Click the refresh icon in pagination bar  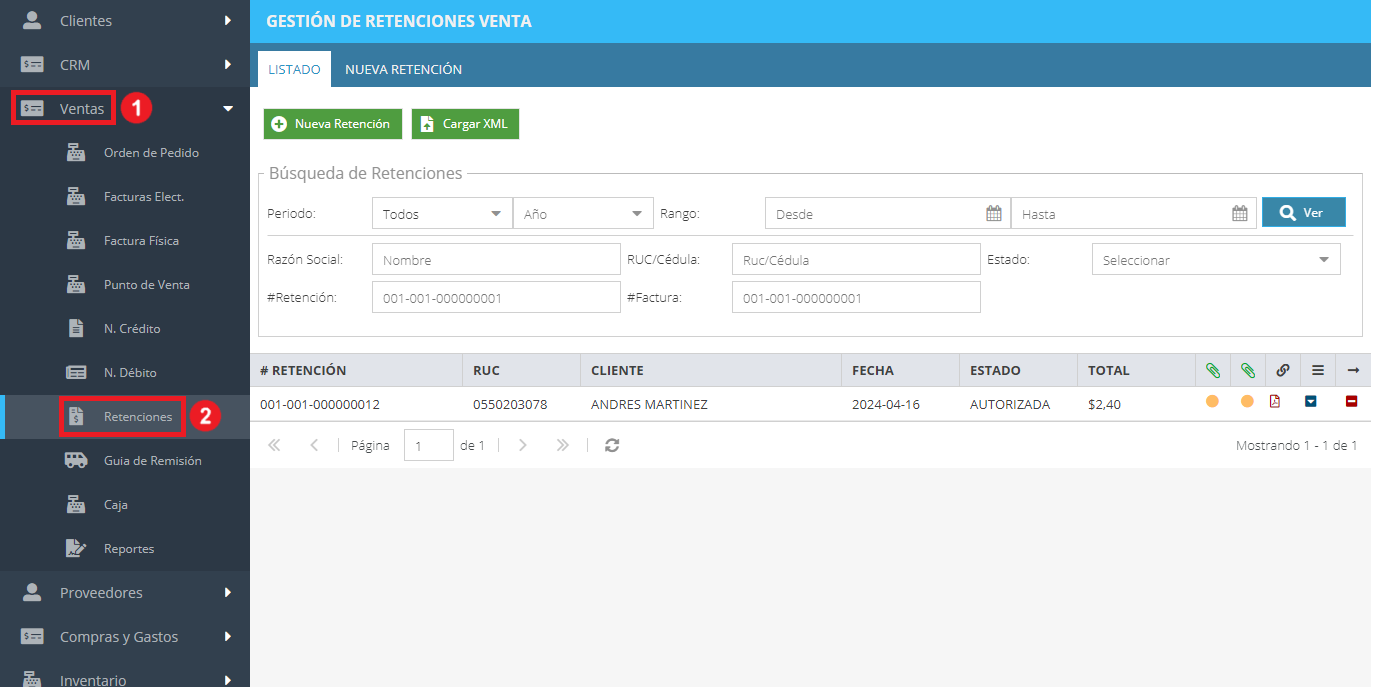coord(612,445)
